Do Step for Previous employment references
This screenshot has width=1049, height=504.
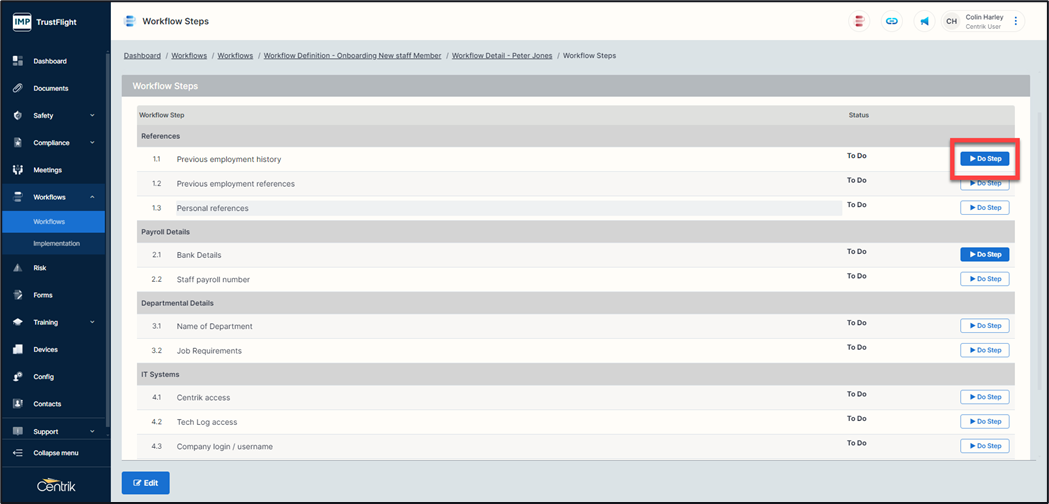(985, 183)
